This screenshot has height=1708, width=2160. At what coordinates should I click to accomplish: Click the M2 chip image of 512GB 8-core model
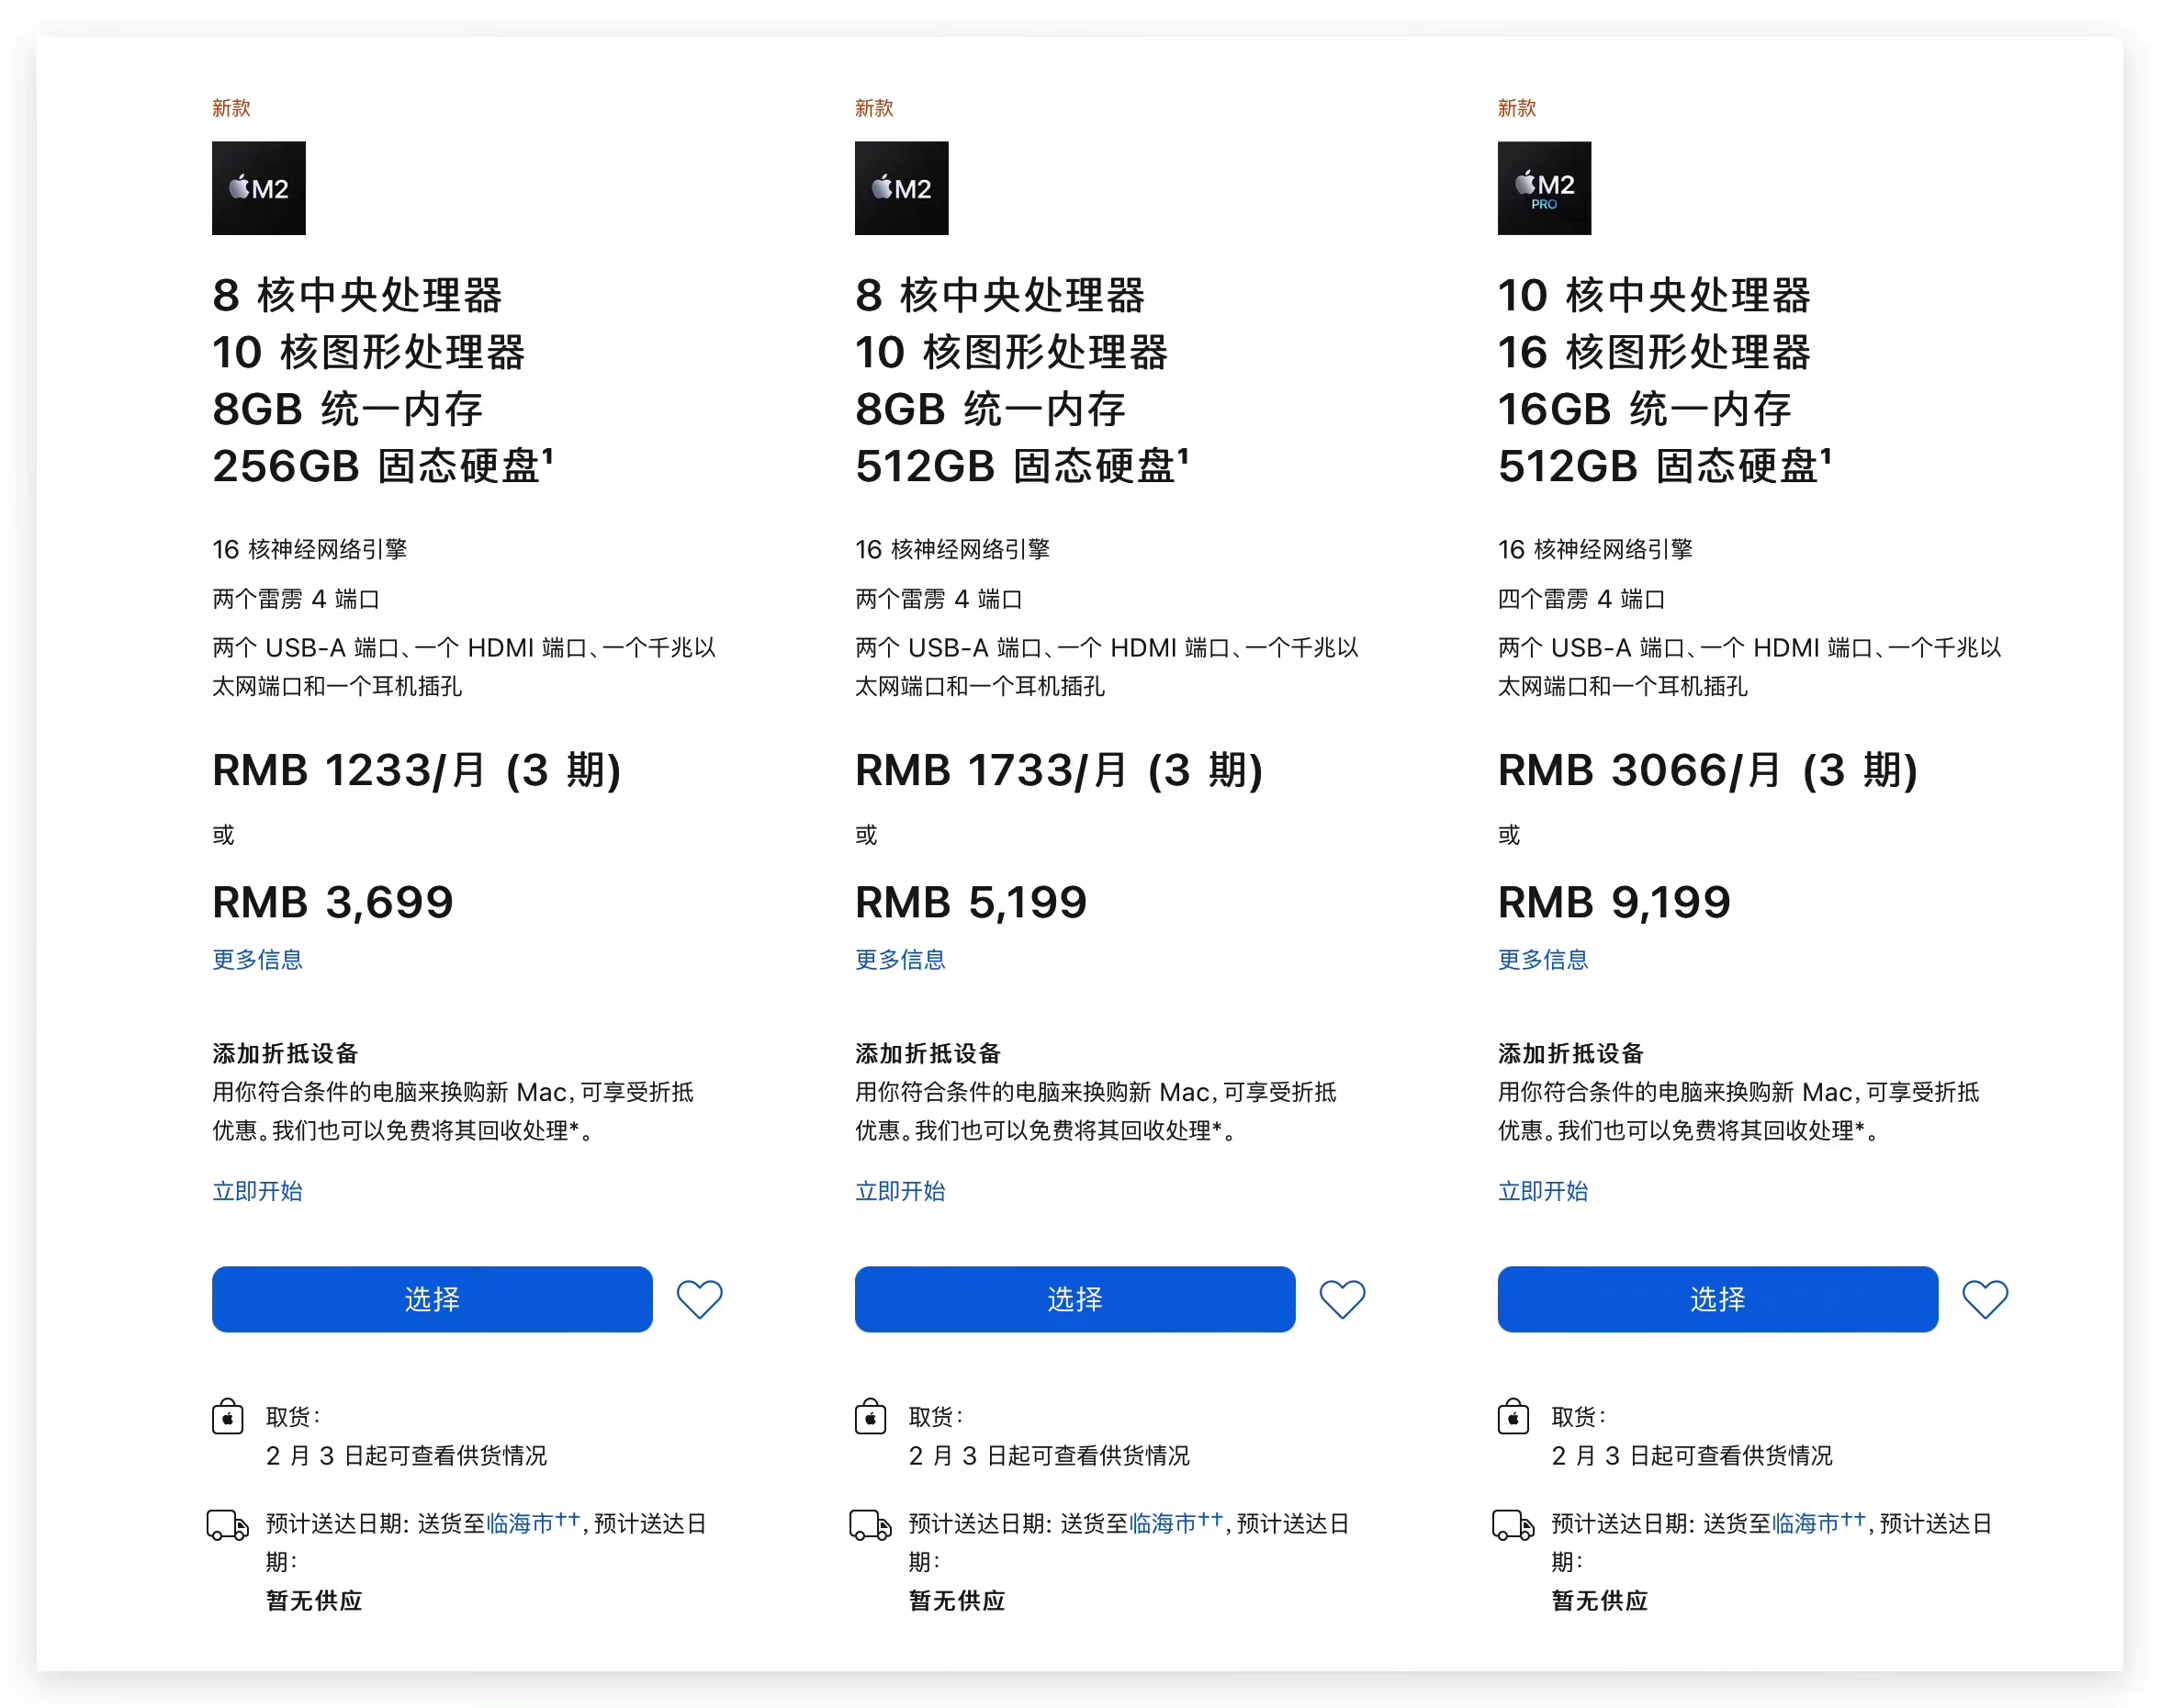point(901,188)
